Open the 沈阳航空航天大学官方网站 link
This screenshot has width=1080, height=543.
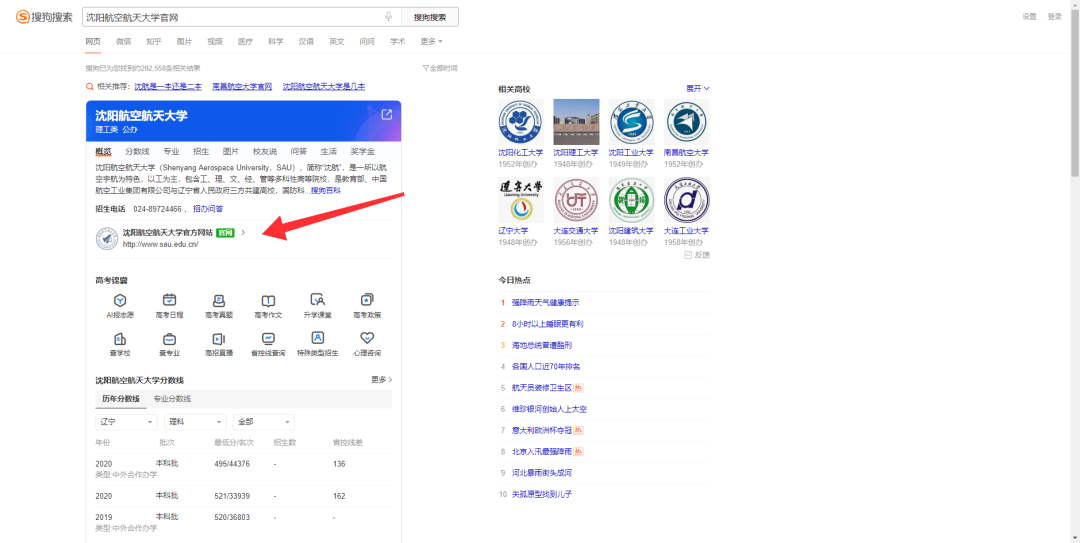tap(167, 233)
